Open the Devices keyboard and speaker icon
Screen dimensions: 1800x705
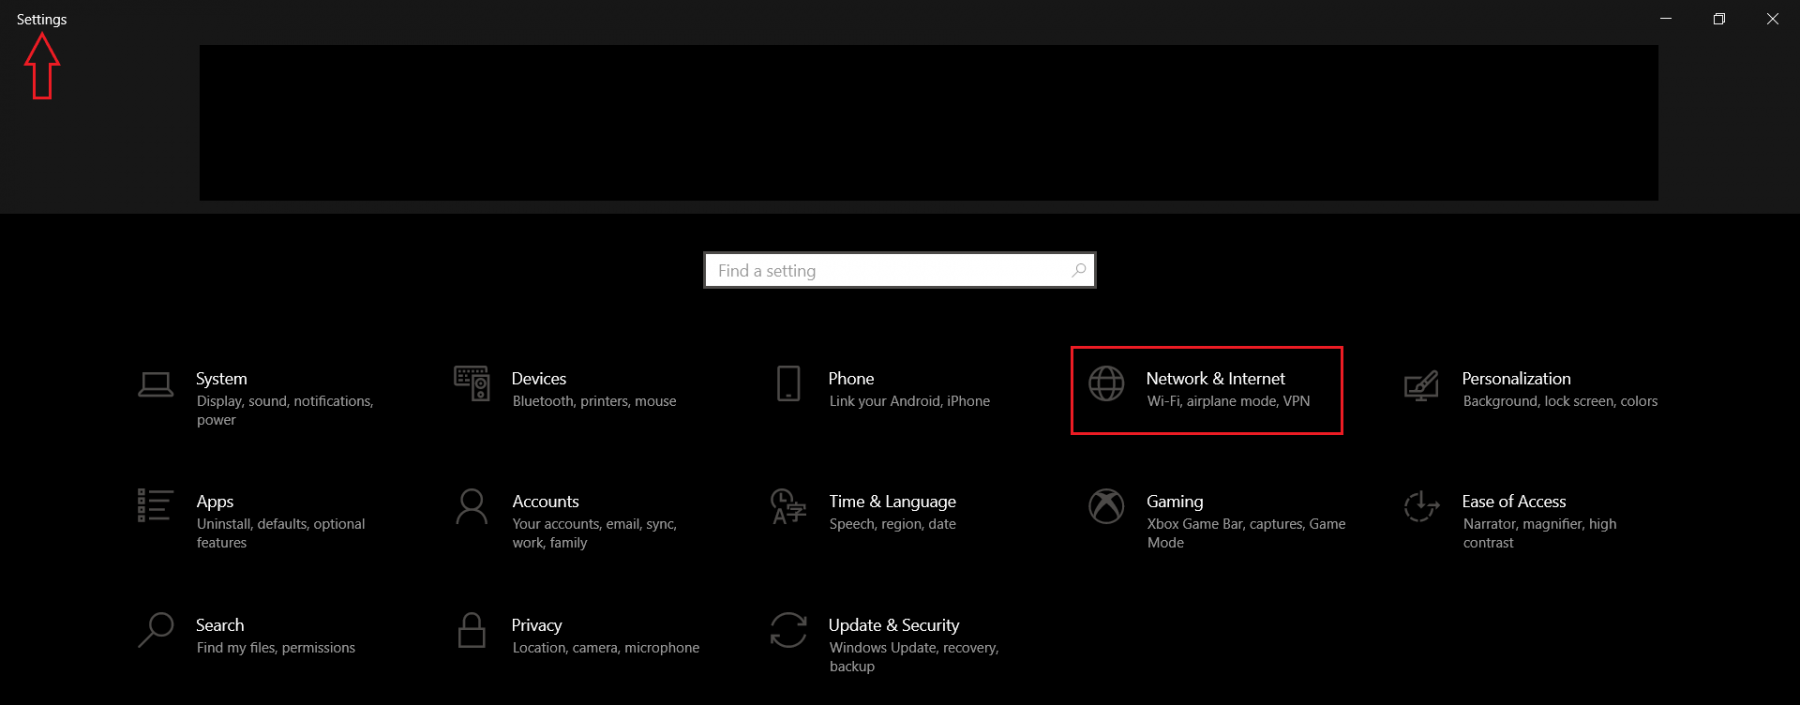472,383
